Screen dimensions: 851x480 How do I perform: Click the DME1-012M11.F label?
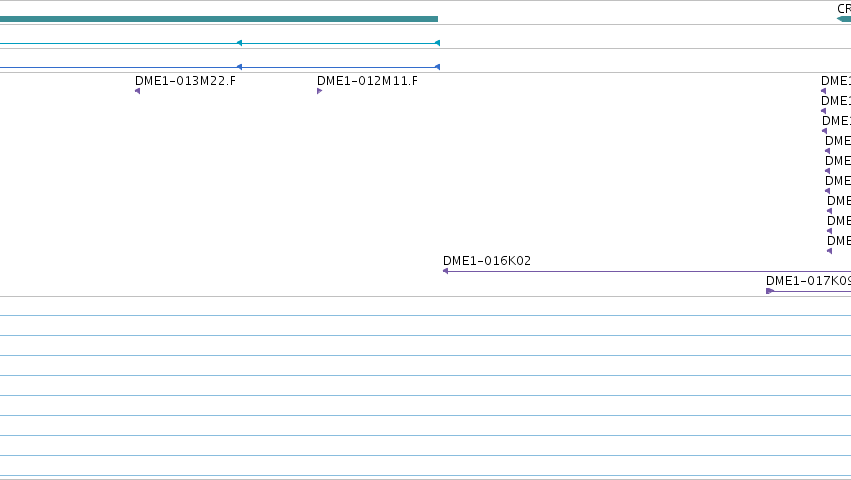tap(367, 81)
